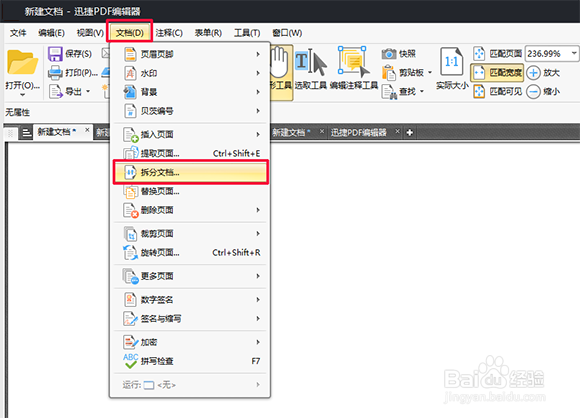The height and width of the screenshot is (418, 580).
Task: Add a new tab with plus button
Action: [x=409, y=132]
